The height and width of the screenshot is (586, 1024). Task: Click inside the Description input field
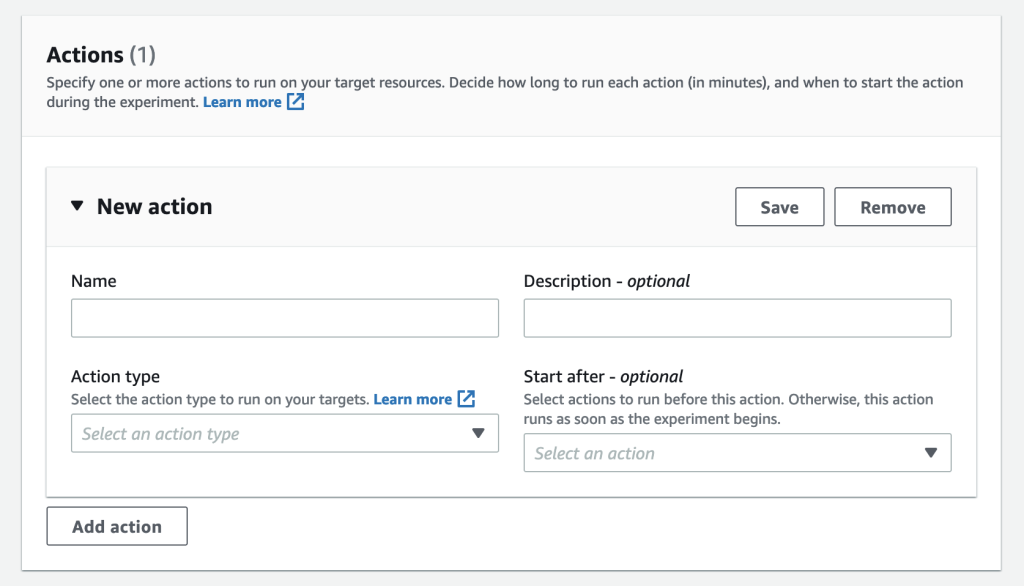pyautogui.click(x=737, y=317)
